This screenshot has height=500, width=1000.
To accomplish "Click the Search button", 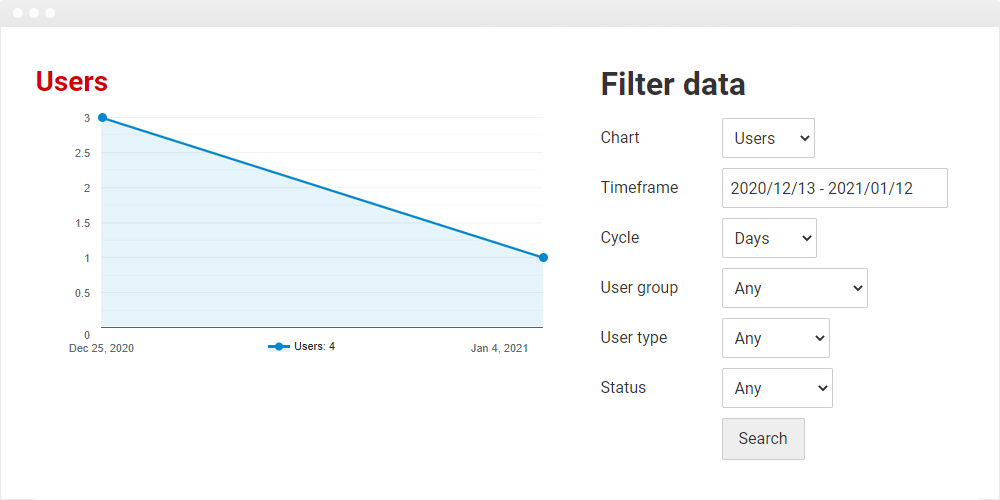I will pos(763,439).
